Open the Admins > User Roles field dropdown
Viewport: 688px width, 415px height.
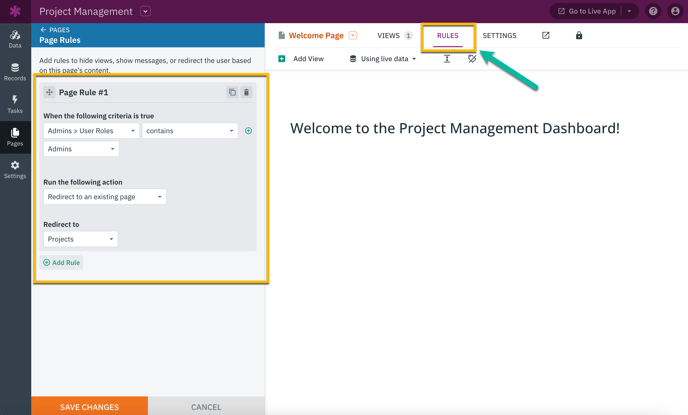point(91,131)
